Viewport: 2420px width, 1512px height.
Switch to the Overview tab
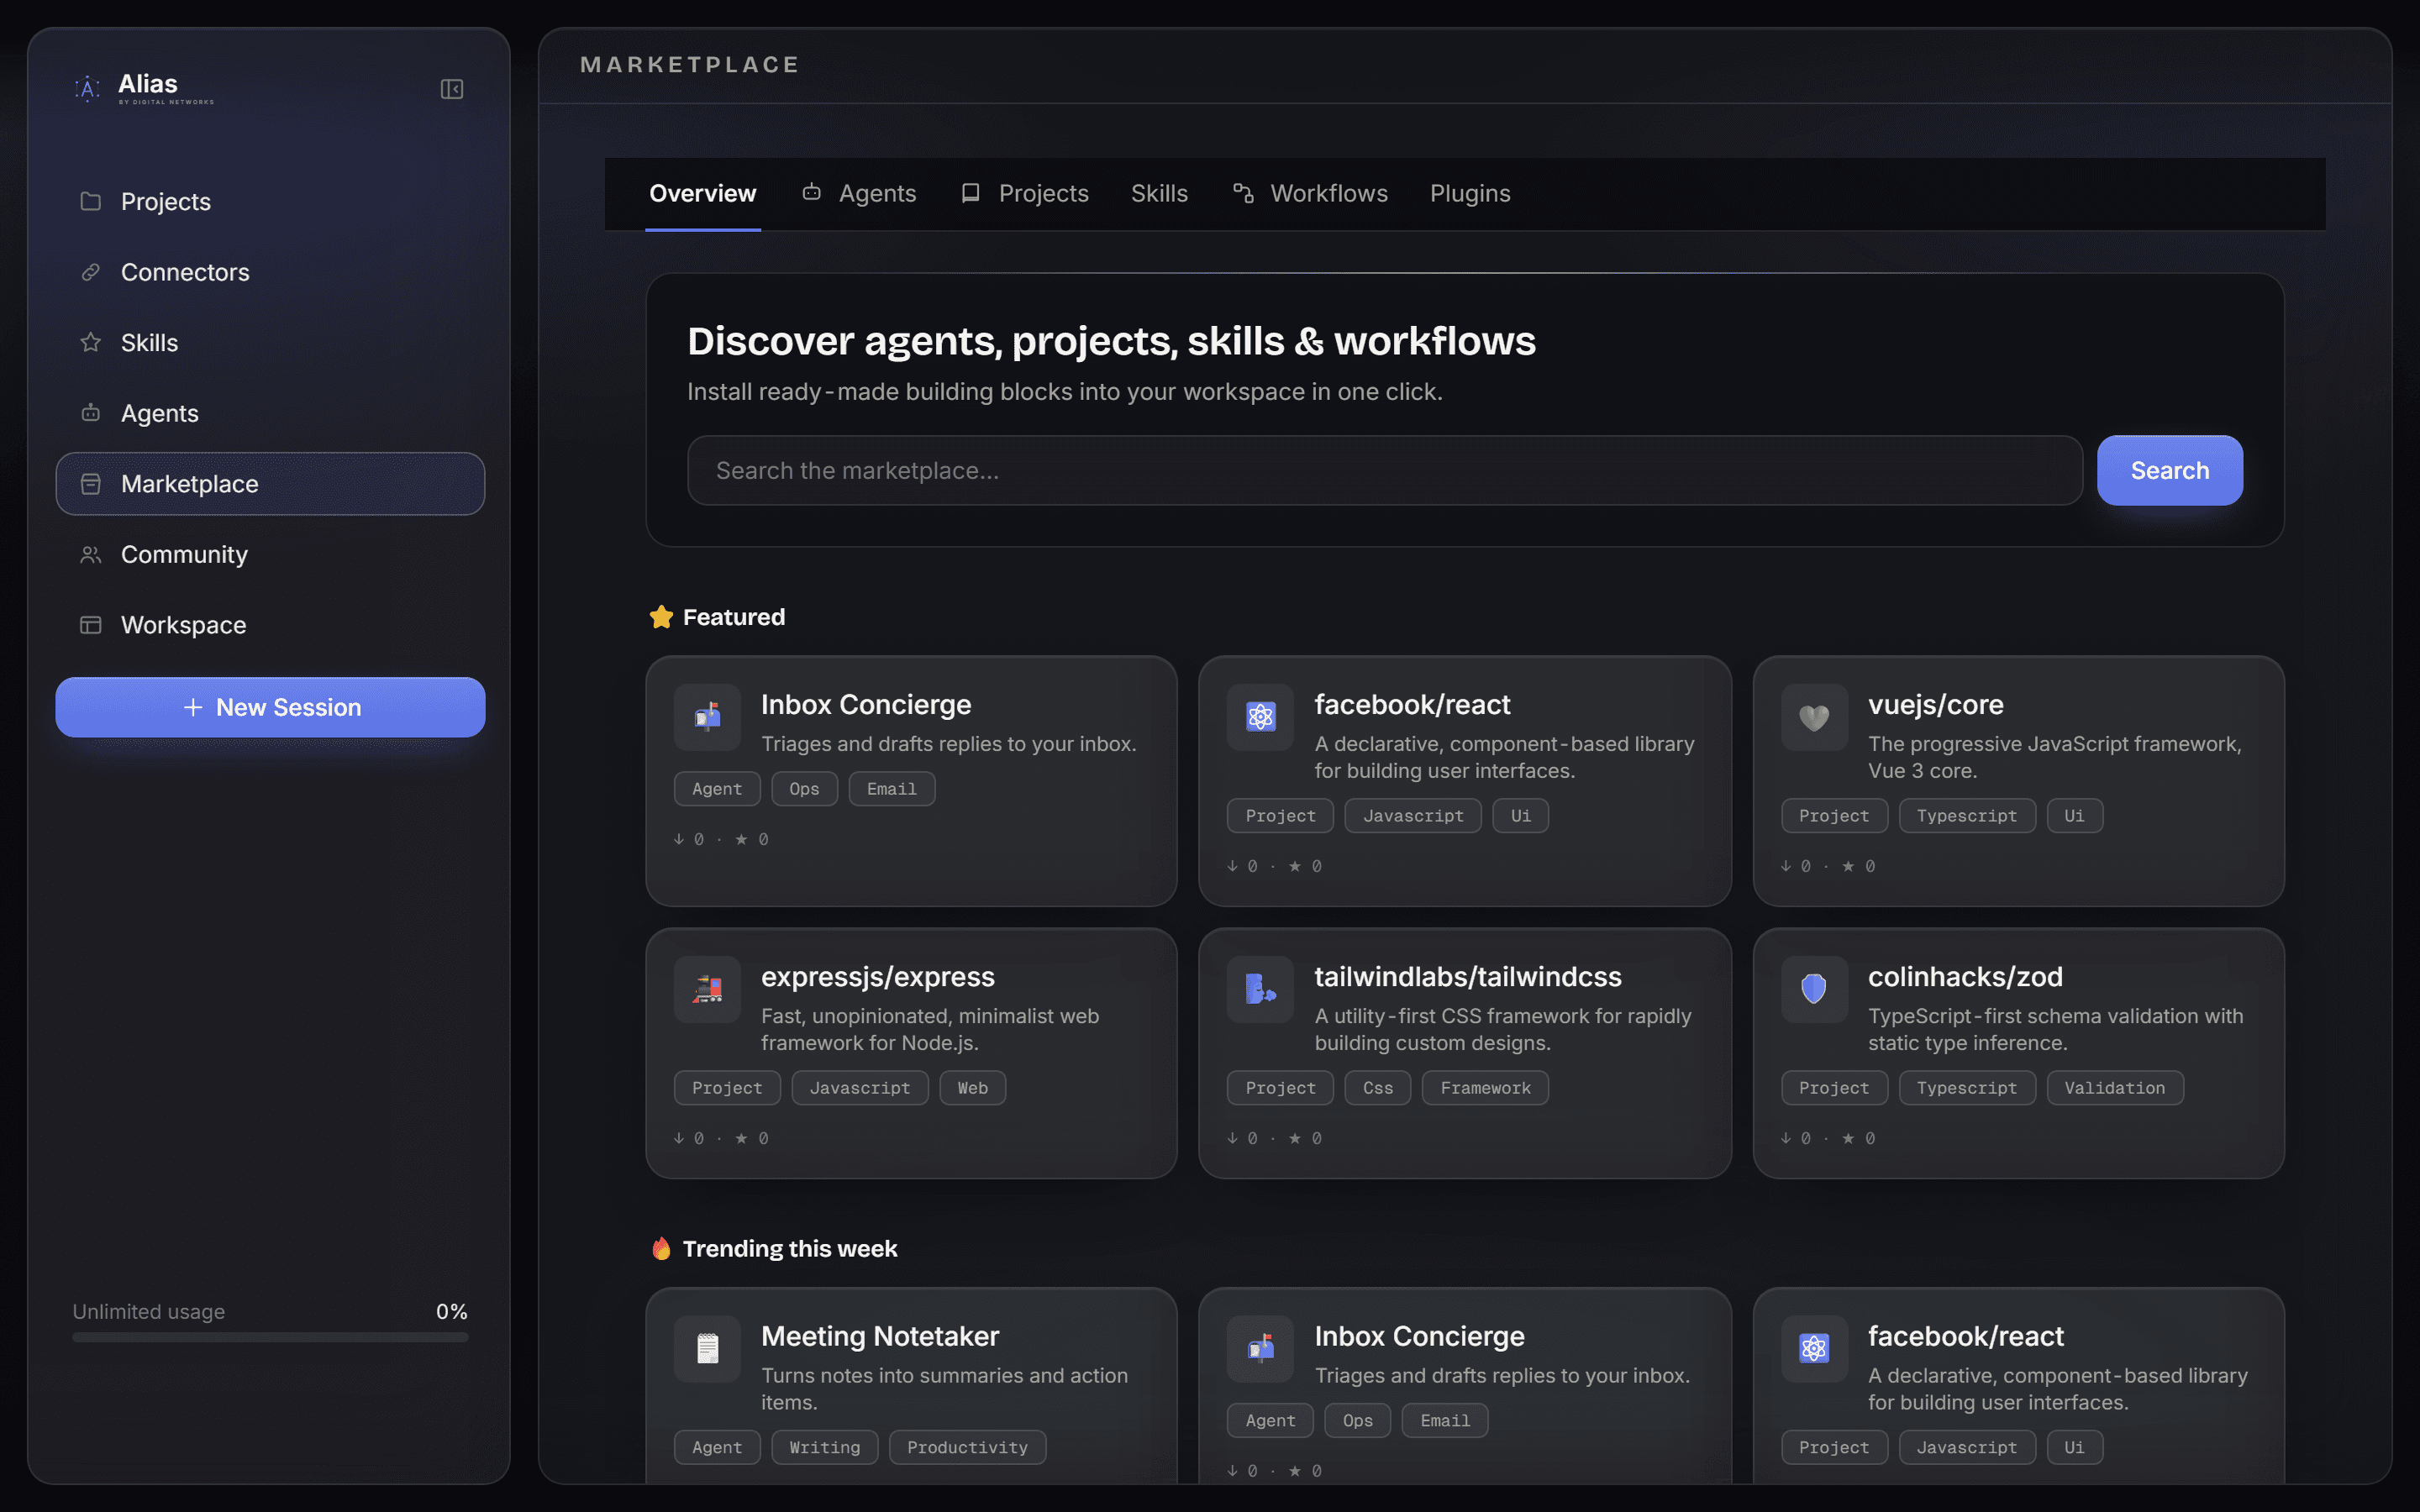pos(703,194)
